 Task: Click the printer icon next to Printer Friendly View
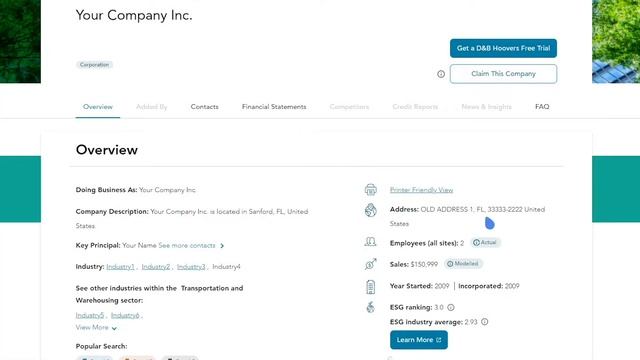point(371,190)
